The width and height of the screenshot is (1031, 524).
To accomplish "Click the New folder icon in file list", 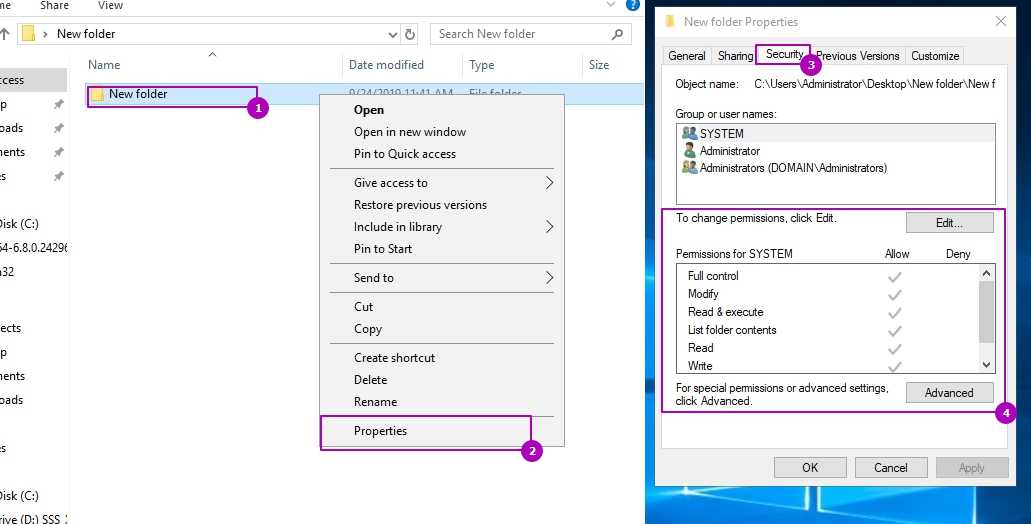I will coord(97,95).
